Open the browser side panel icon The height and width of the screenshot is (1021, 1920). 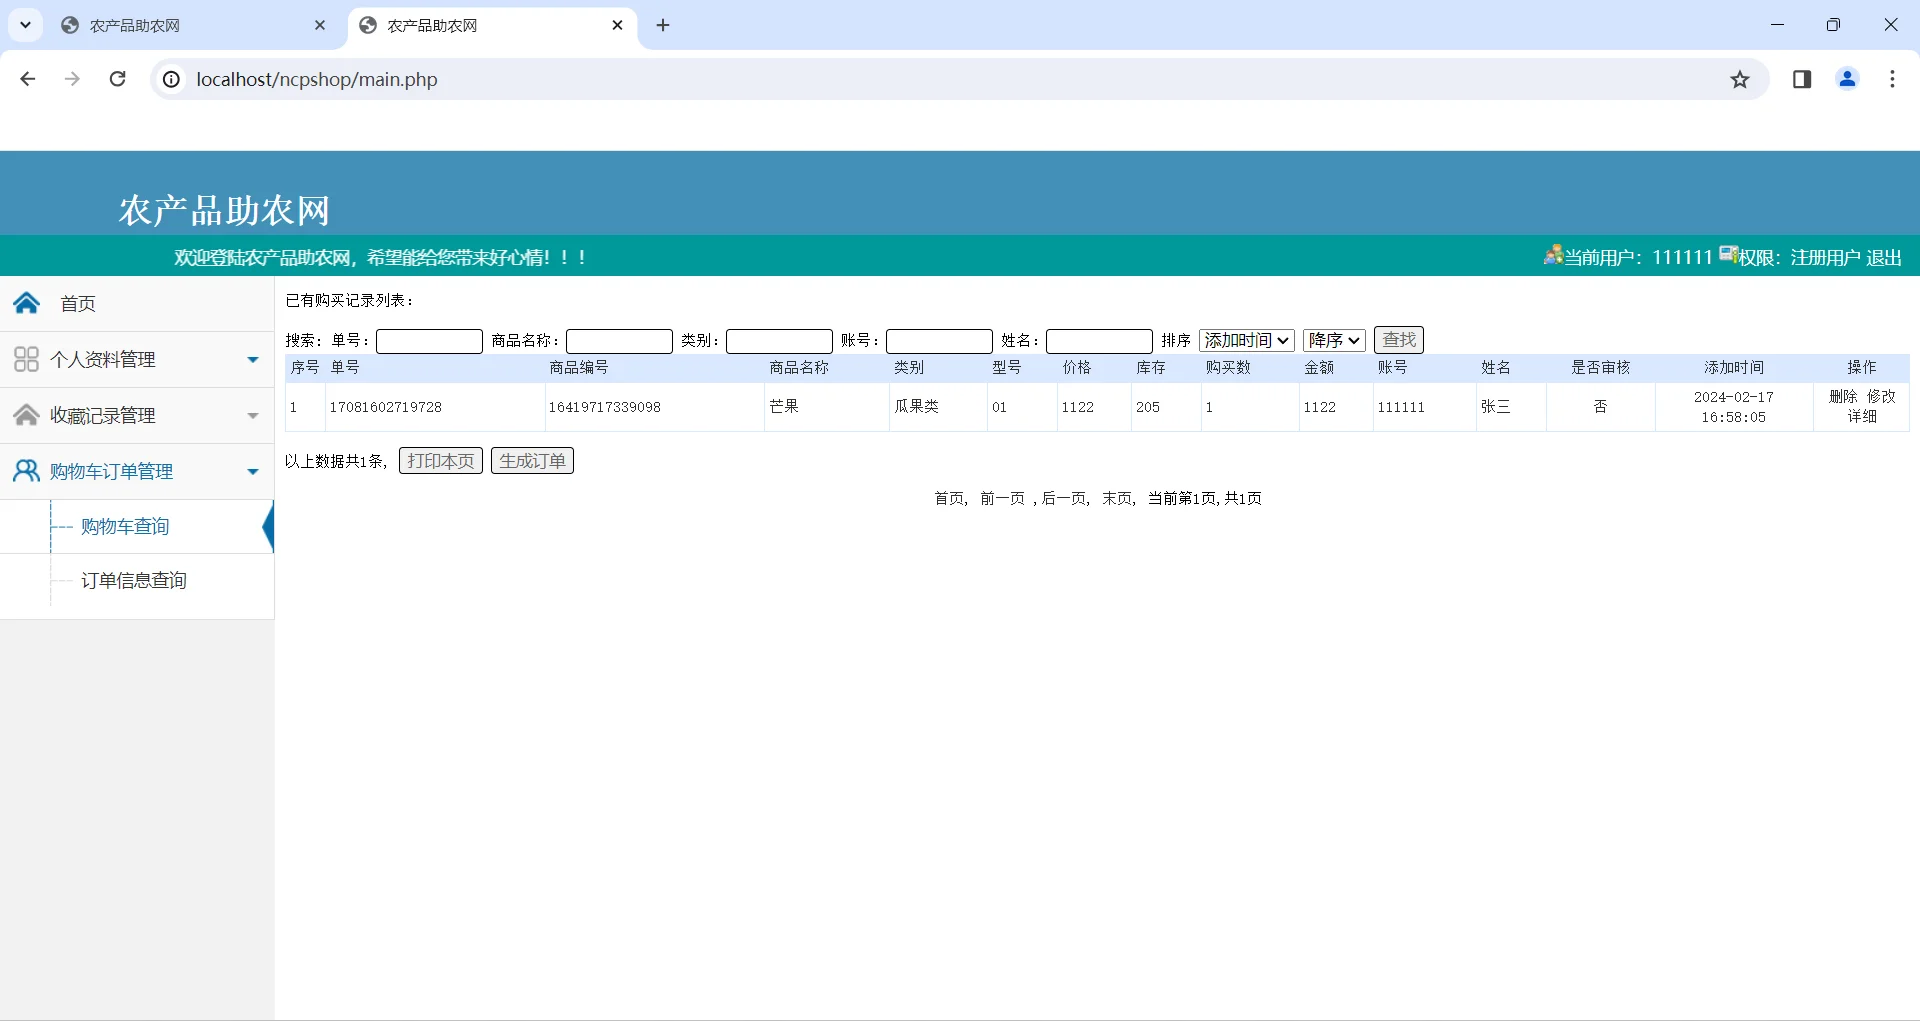1802,79
